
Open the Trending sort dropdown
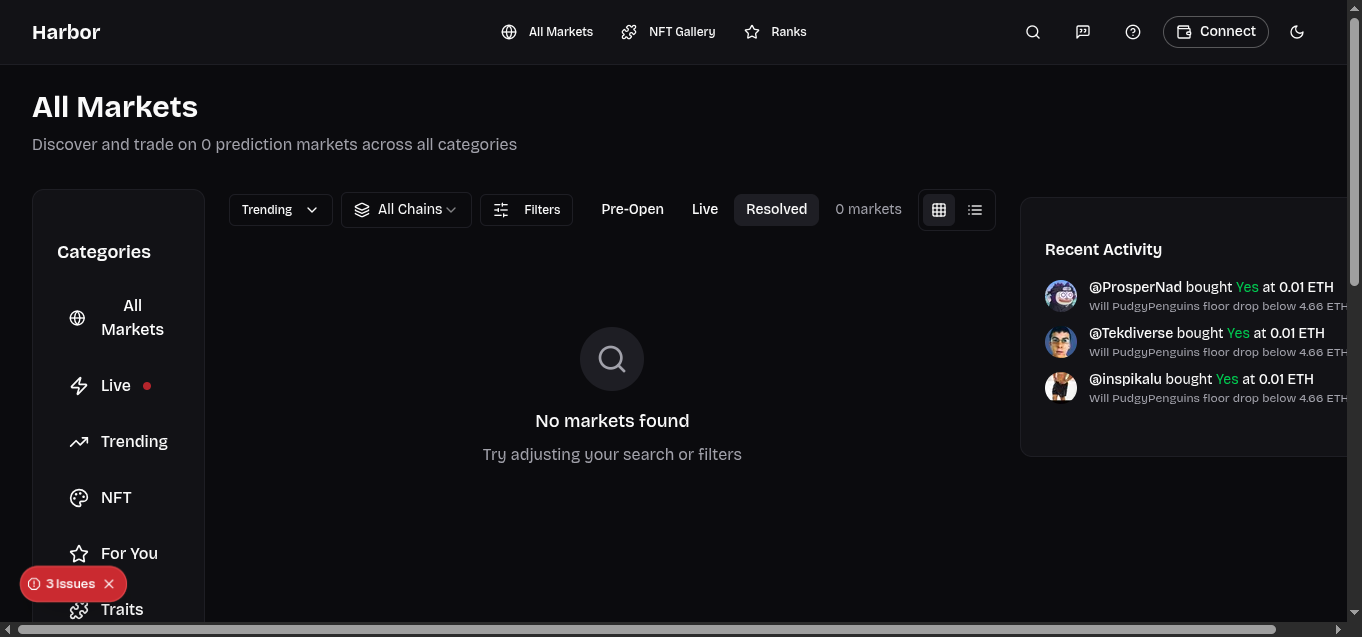[280, 209]
